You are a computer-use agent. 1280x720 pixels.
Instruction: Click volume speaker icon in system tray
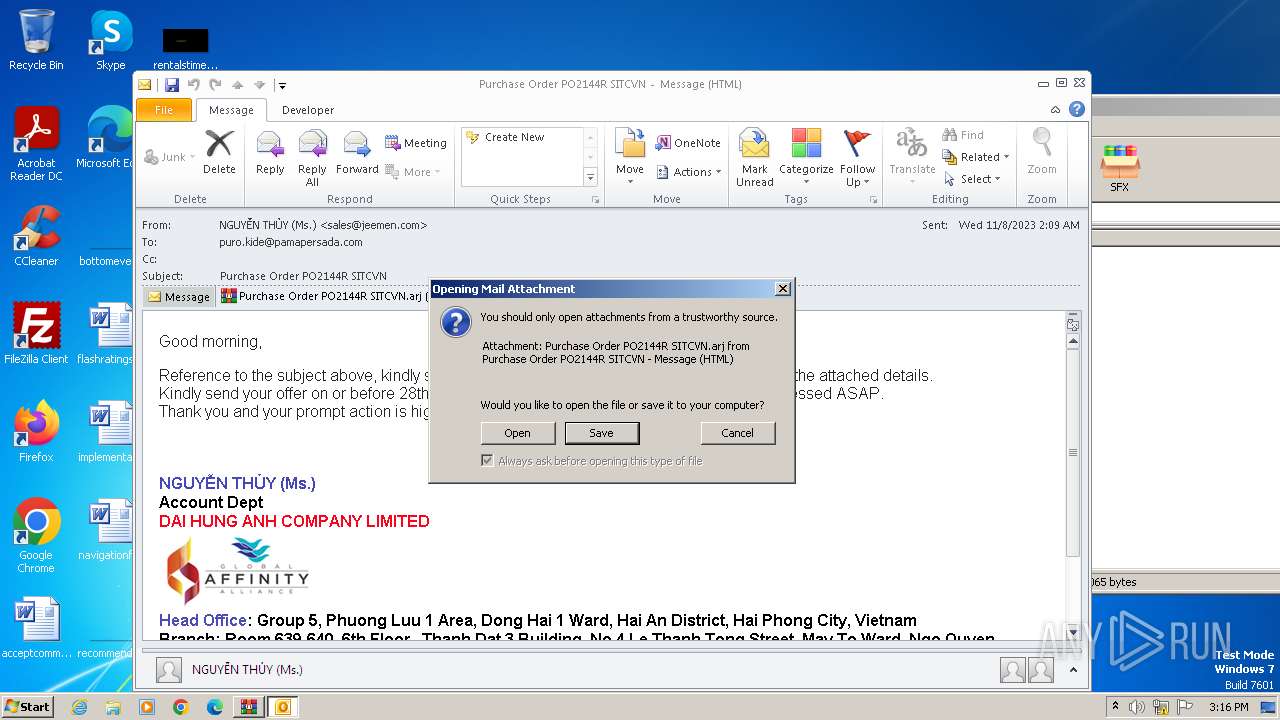(1136, 707)
